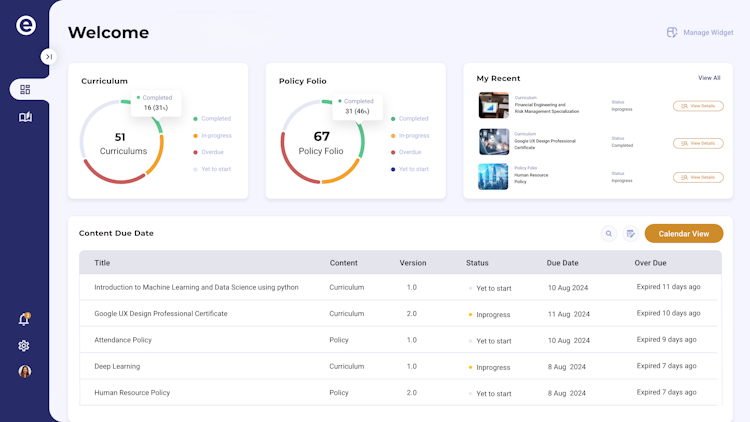Click the Due Date column header

click(562, 263)
